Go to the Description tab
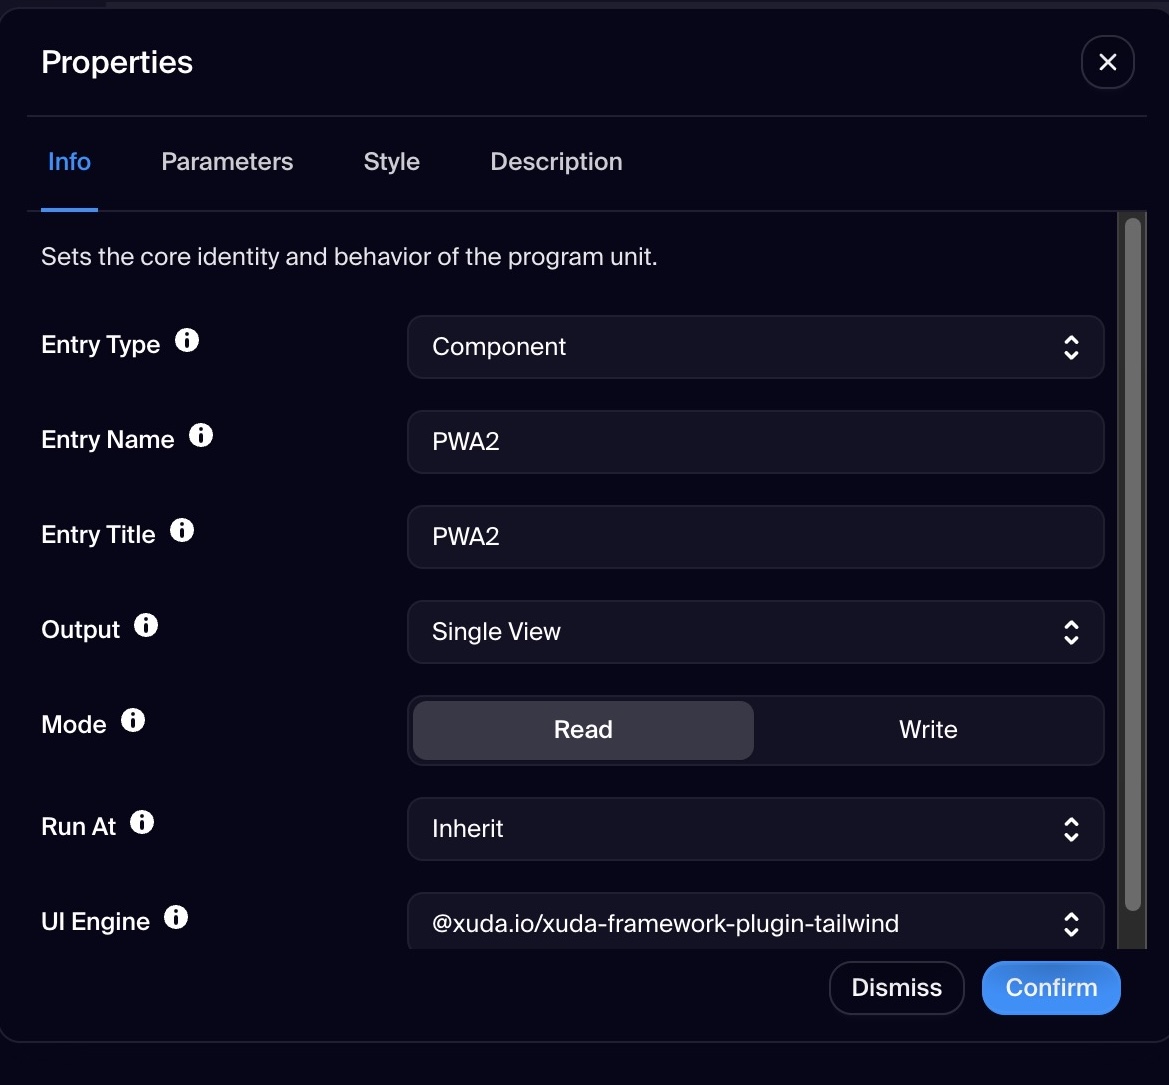The width and height of the screenshot is (1169, 1085). click(556, 162)
